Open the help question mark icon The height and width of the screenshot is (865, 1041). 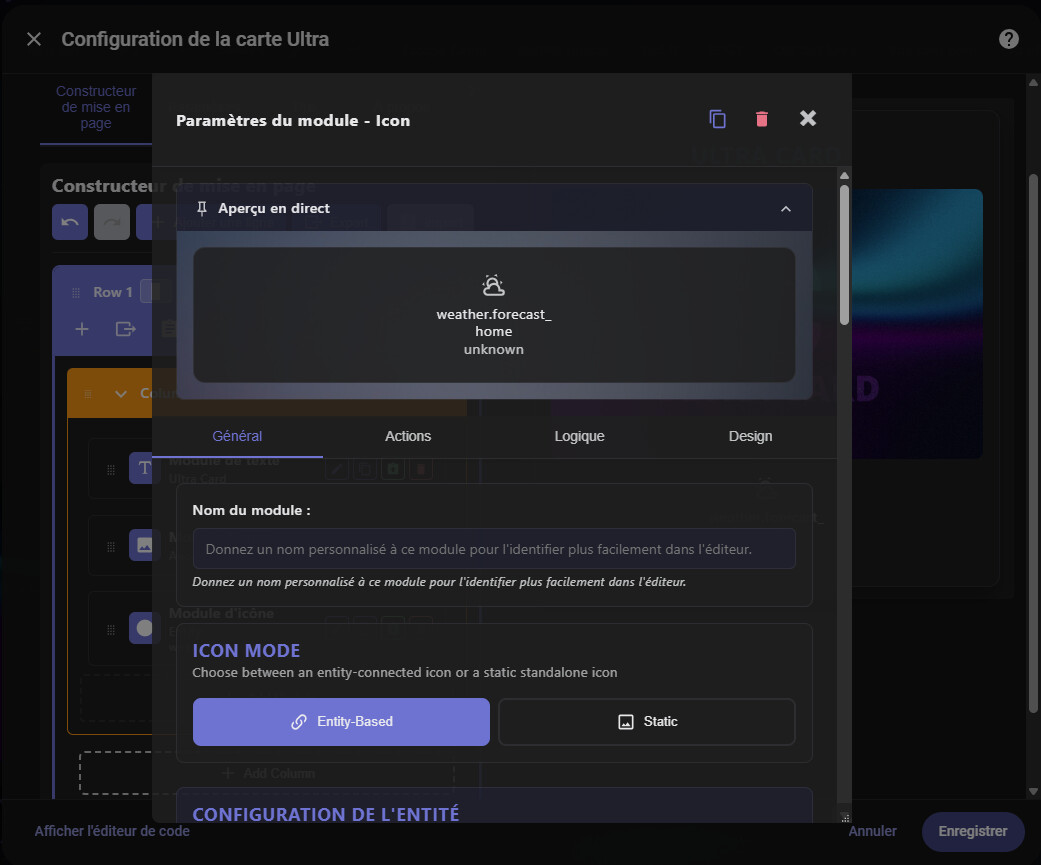click(x=1008, y=39)
